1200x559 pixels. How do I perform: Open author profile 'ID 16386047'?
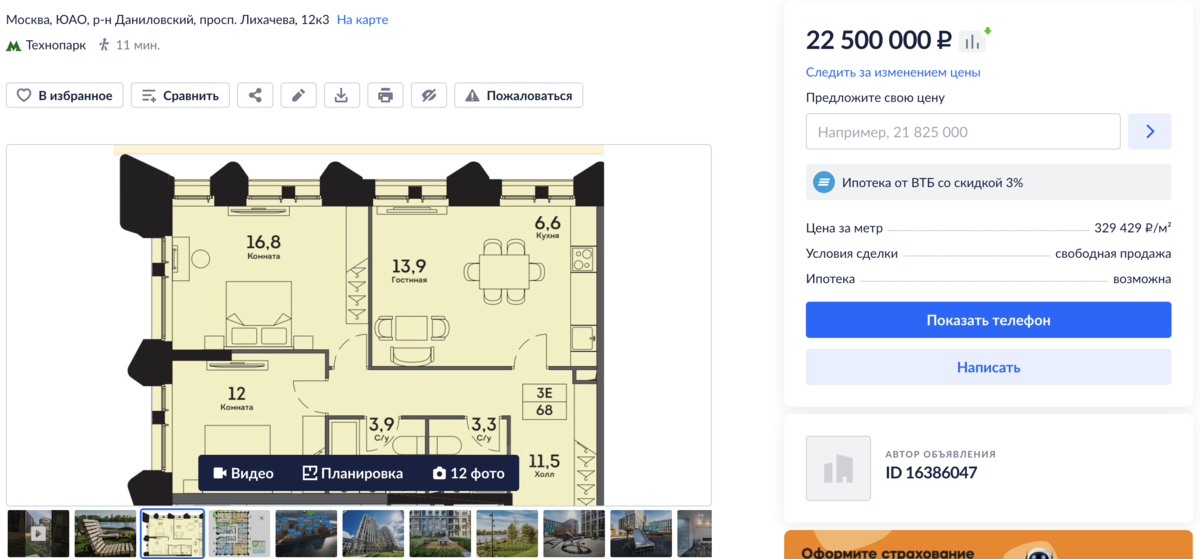point(931,473)
